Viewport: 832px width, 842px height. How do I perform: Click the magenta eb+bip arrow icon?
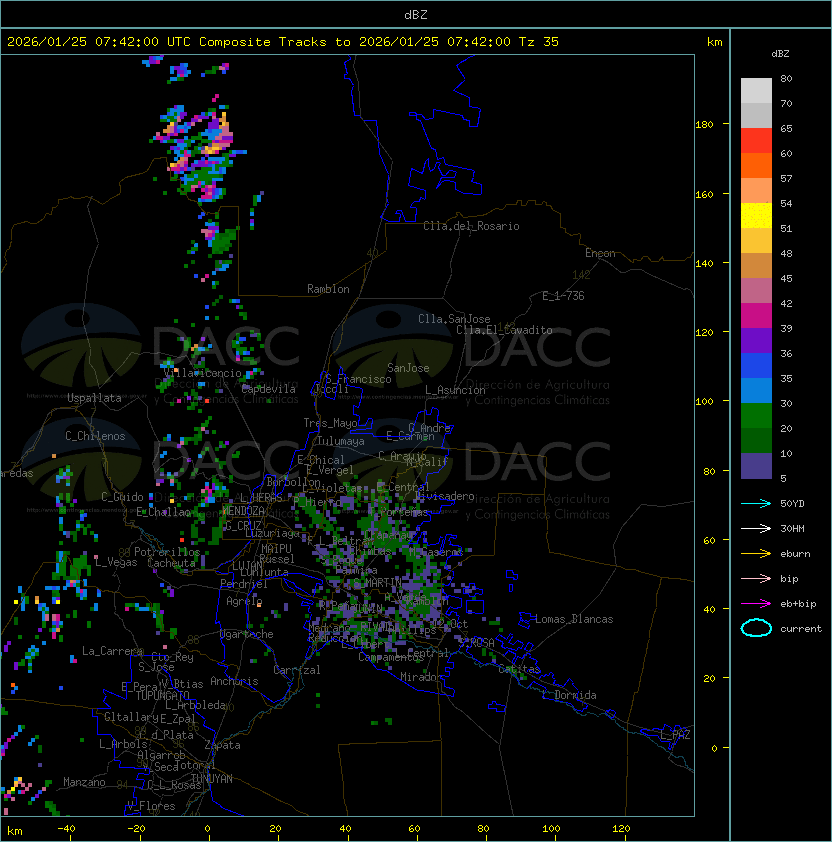[756, 604]
